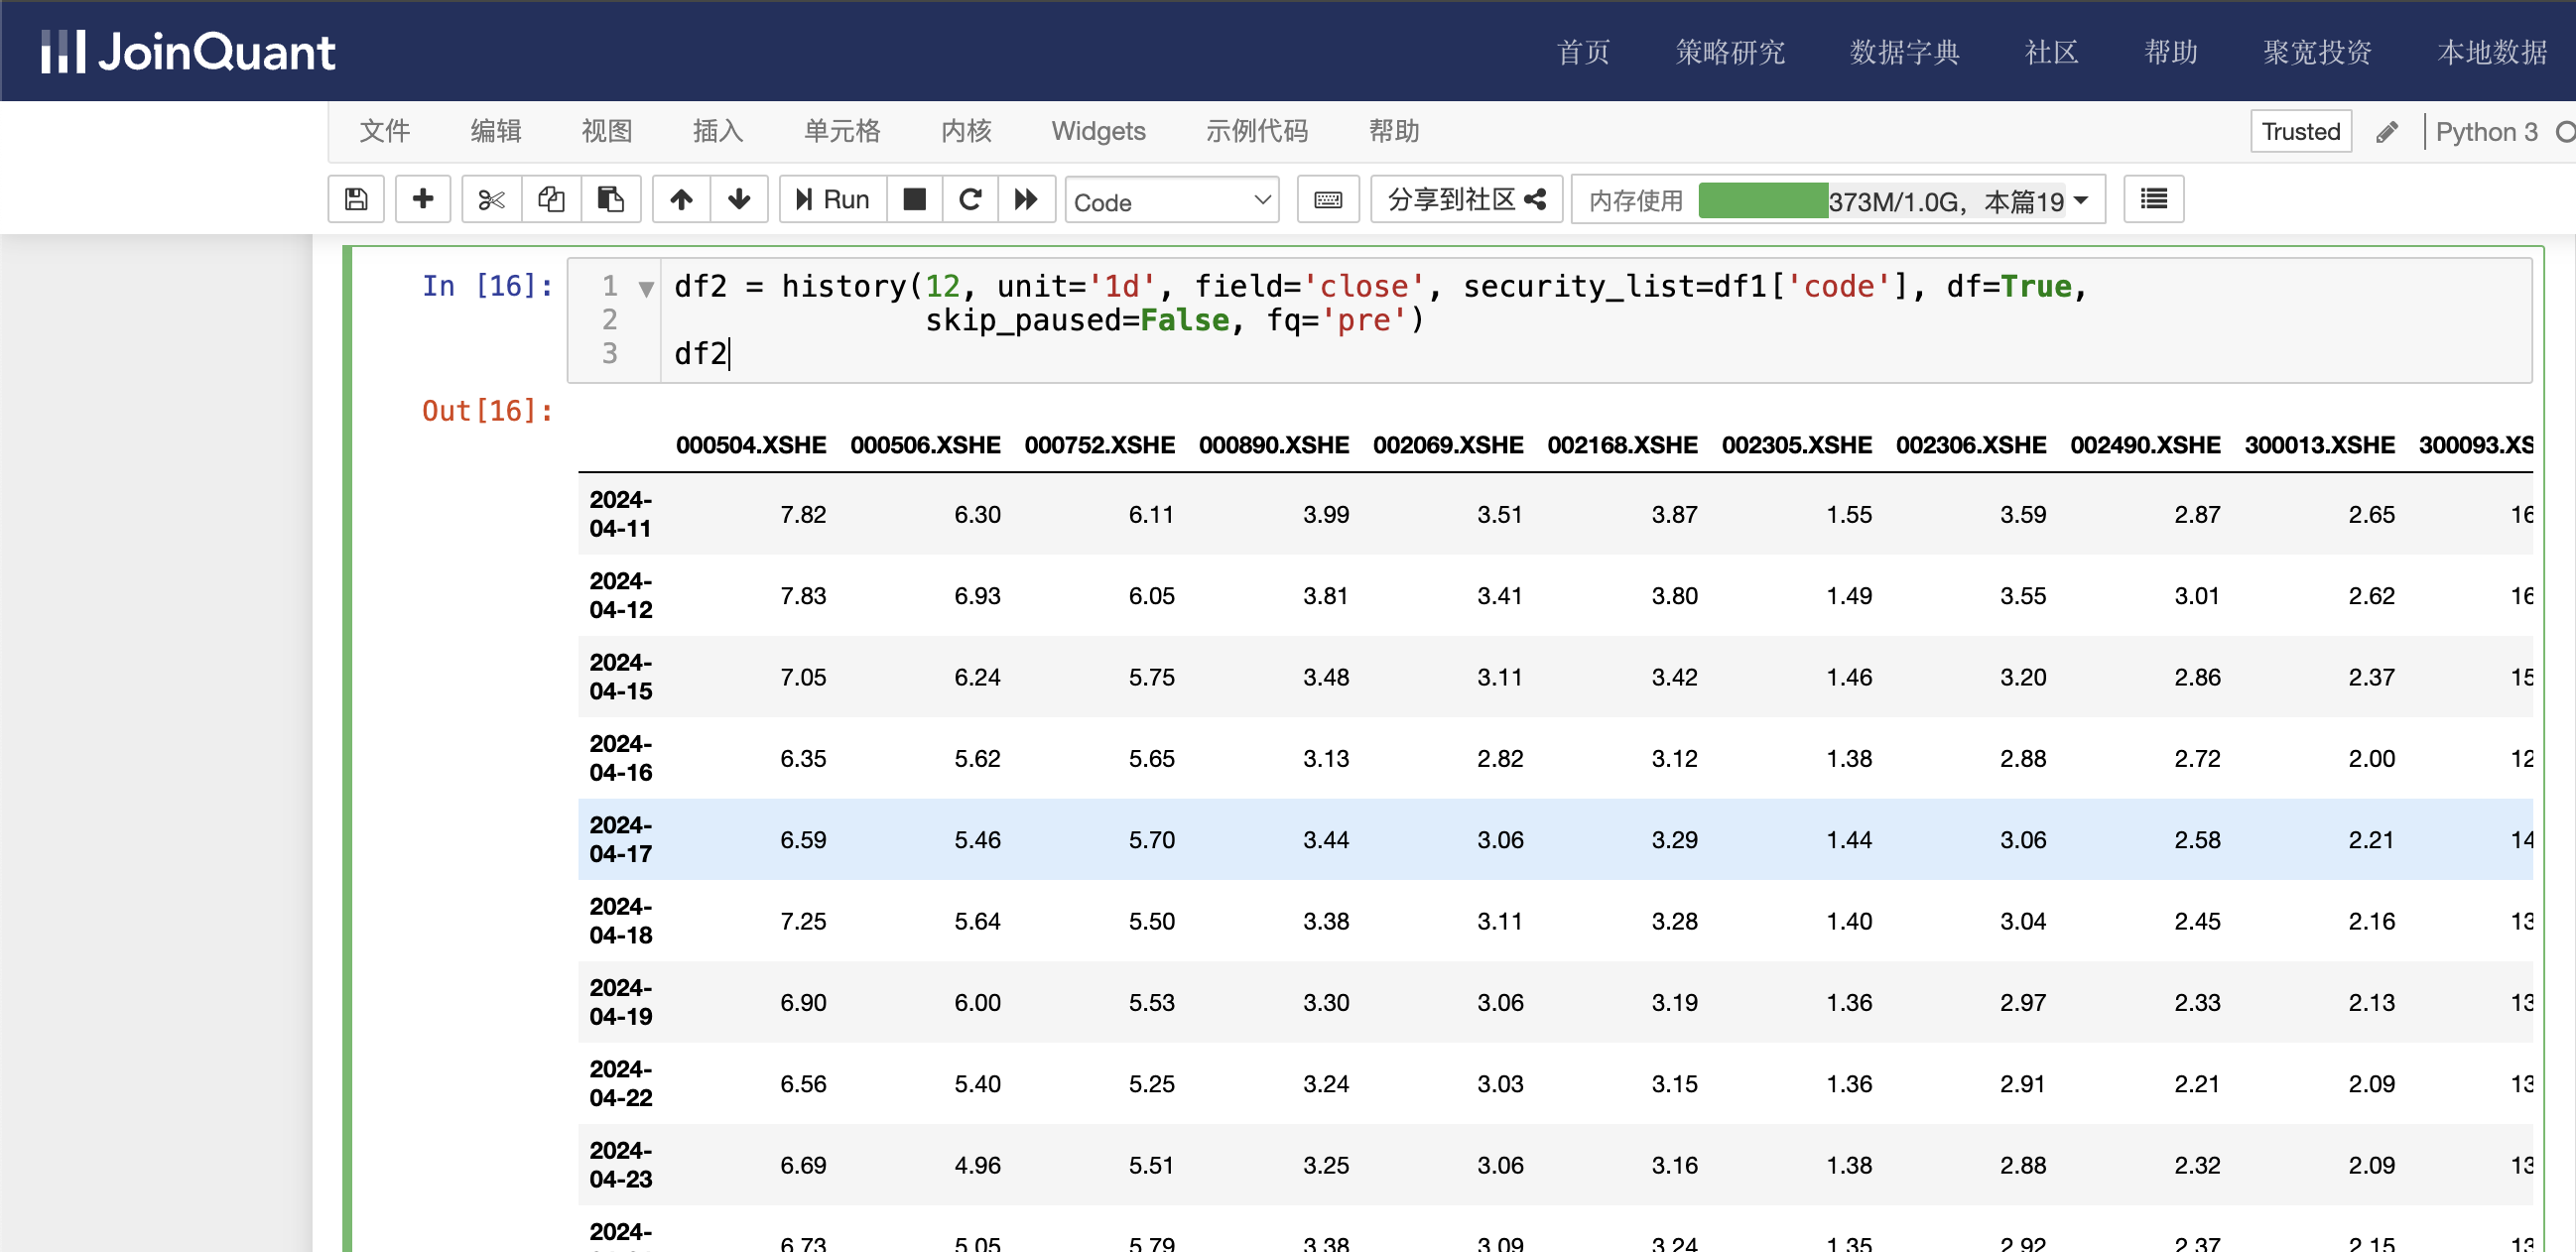Click the 2024-04-19 row index

620,1002
